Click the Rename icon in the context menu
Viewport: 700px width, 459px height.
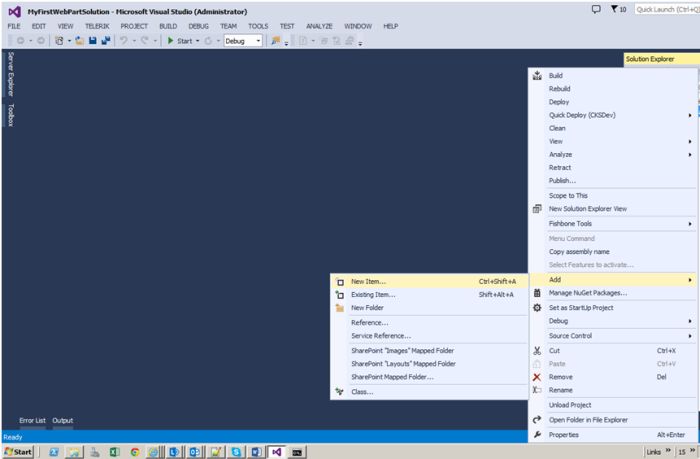(x=537, y=390)
